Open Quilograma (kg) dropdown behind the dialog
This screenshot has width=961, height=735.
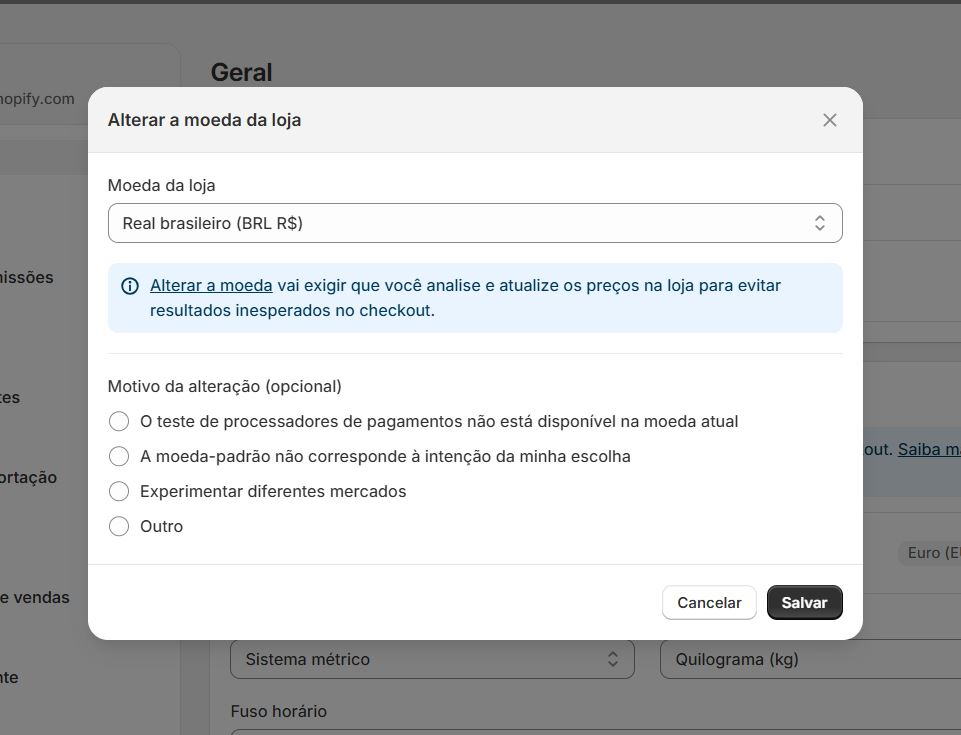[x=810, y=659]
